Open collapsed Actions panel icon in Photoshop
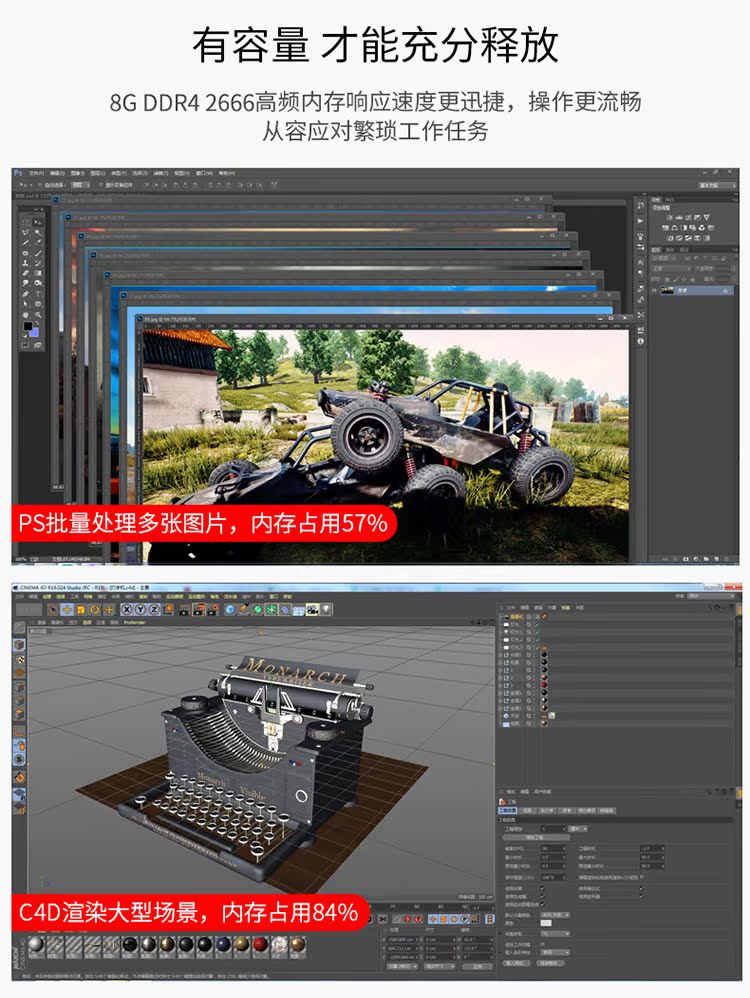This screenshot has width=750, height=998. coord(640,221)
